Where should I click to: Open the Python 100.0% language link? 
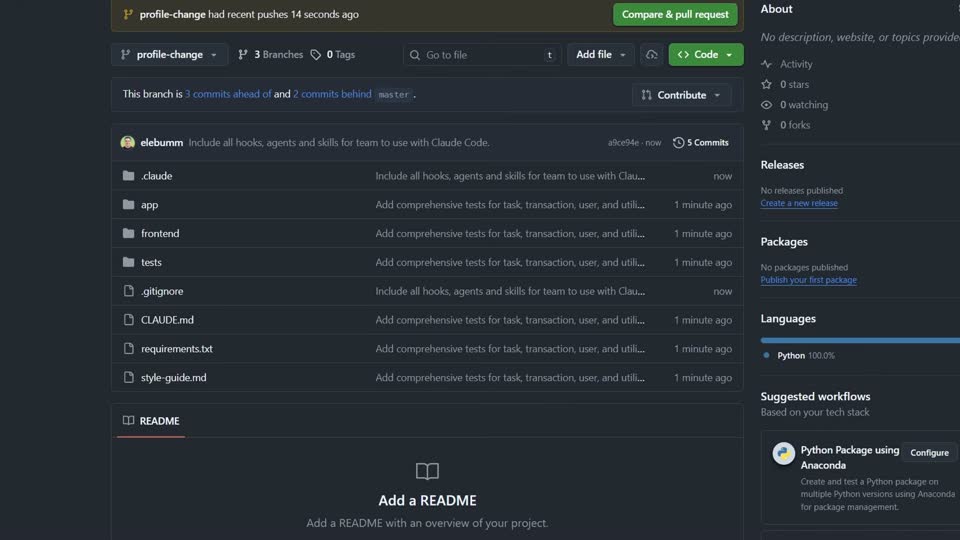click(x=806, y=355)
